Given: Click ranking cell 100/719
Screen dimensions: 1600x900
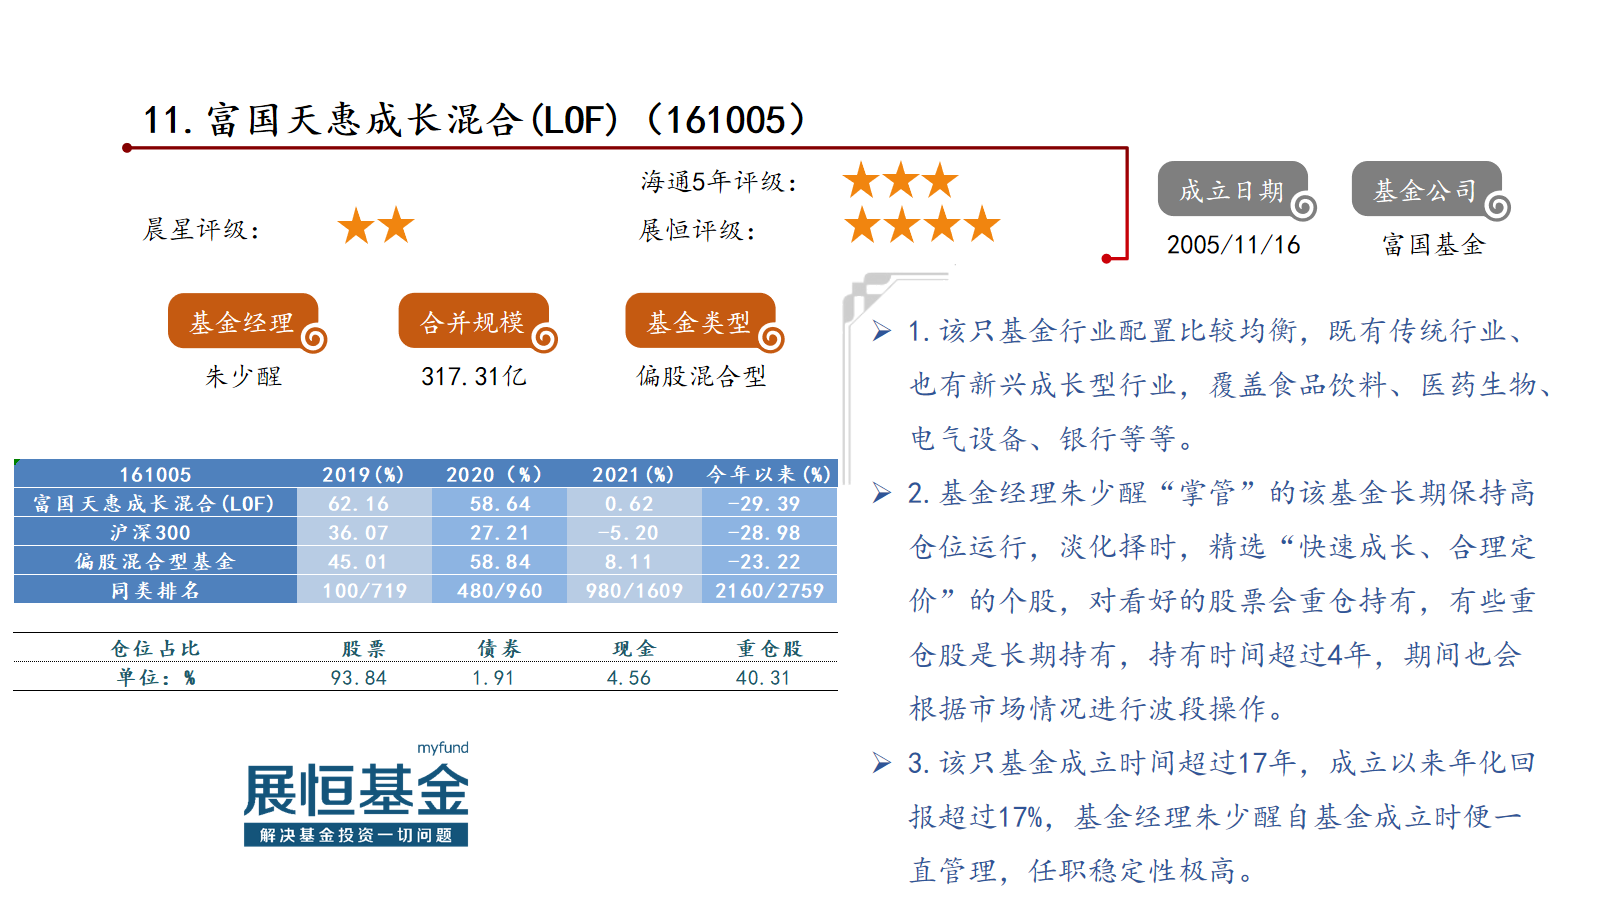Looking at the screenshot, I should click(364, 590).
